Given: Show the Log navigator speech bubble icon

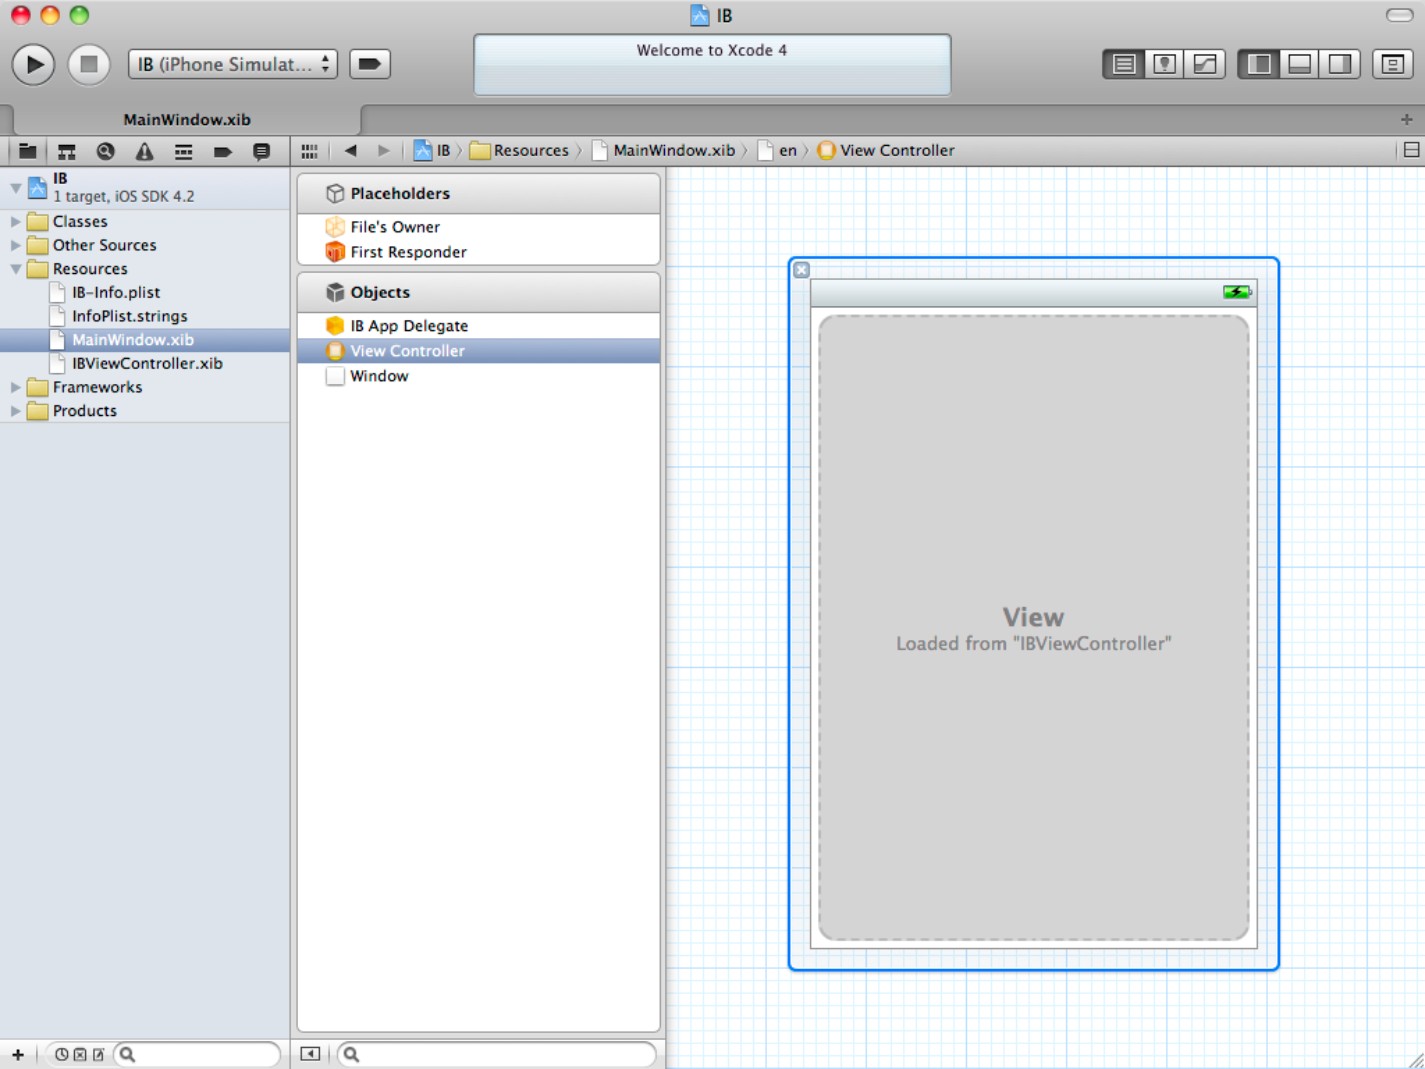Looking at the screenshot, I should coord(261,151).
